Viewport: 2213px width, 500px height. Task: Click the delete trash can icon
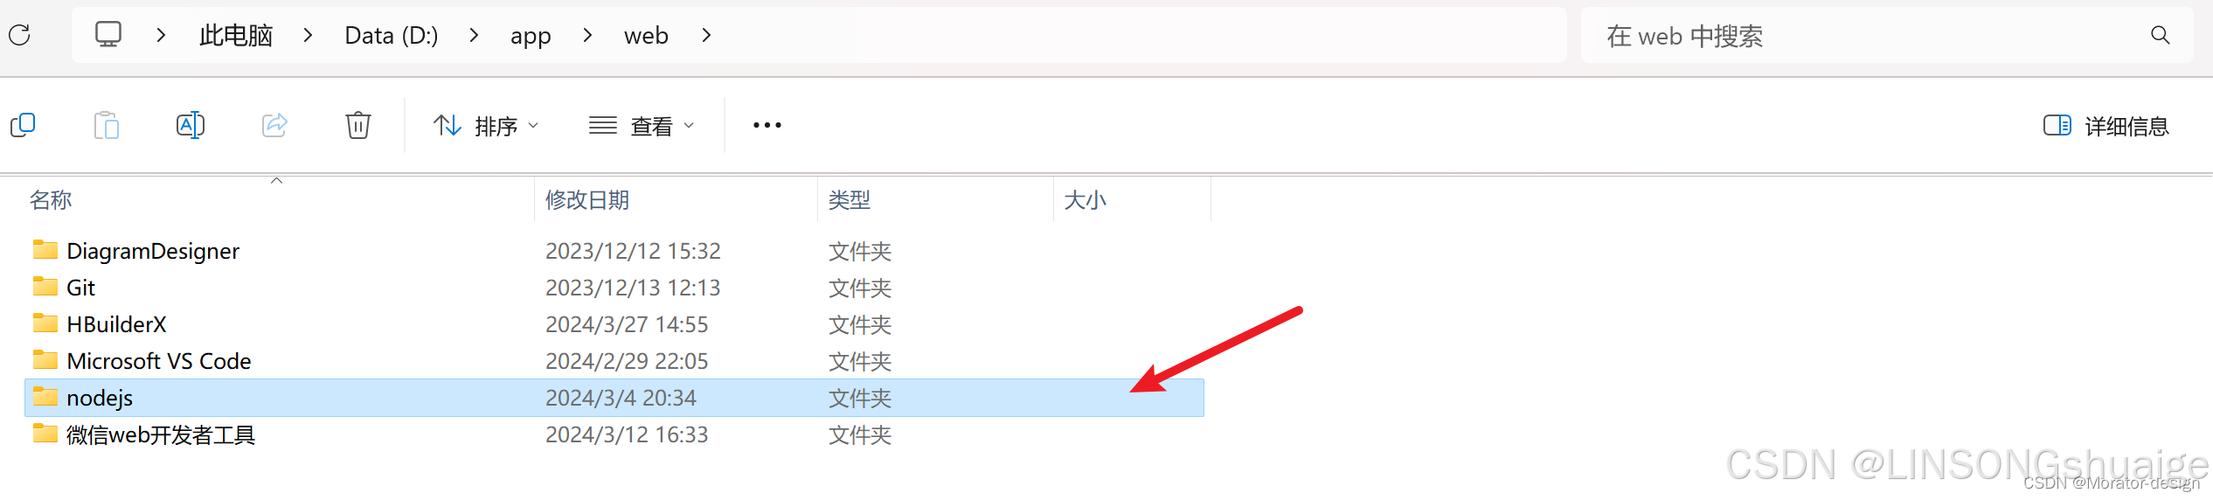coord(358,125)
